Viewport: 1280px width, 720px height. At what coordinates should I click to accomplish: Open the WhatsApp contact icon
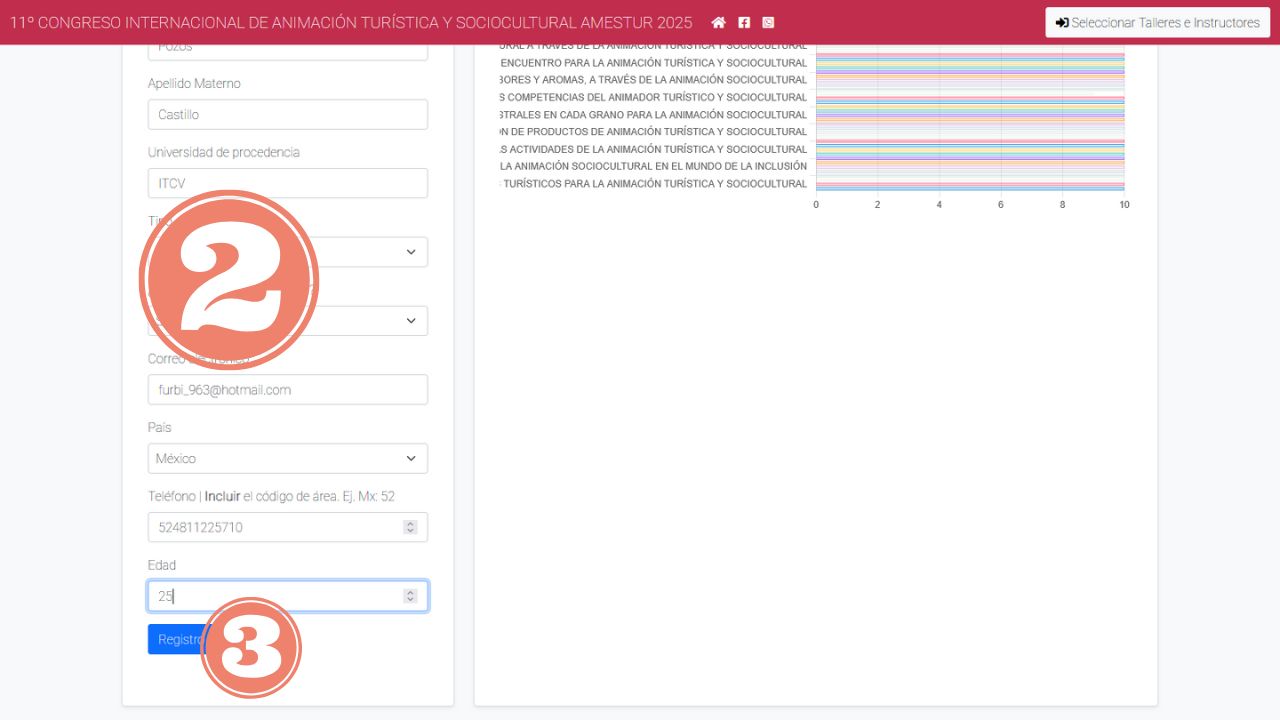tap(768, 22)
